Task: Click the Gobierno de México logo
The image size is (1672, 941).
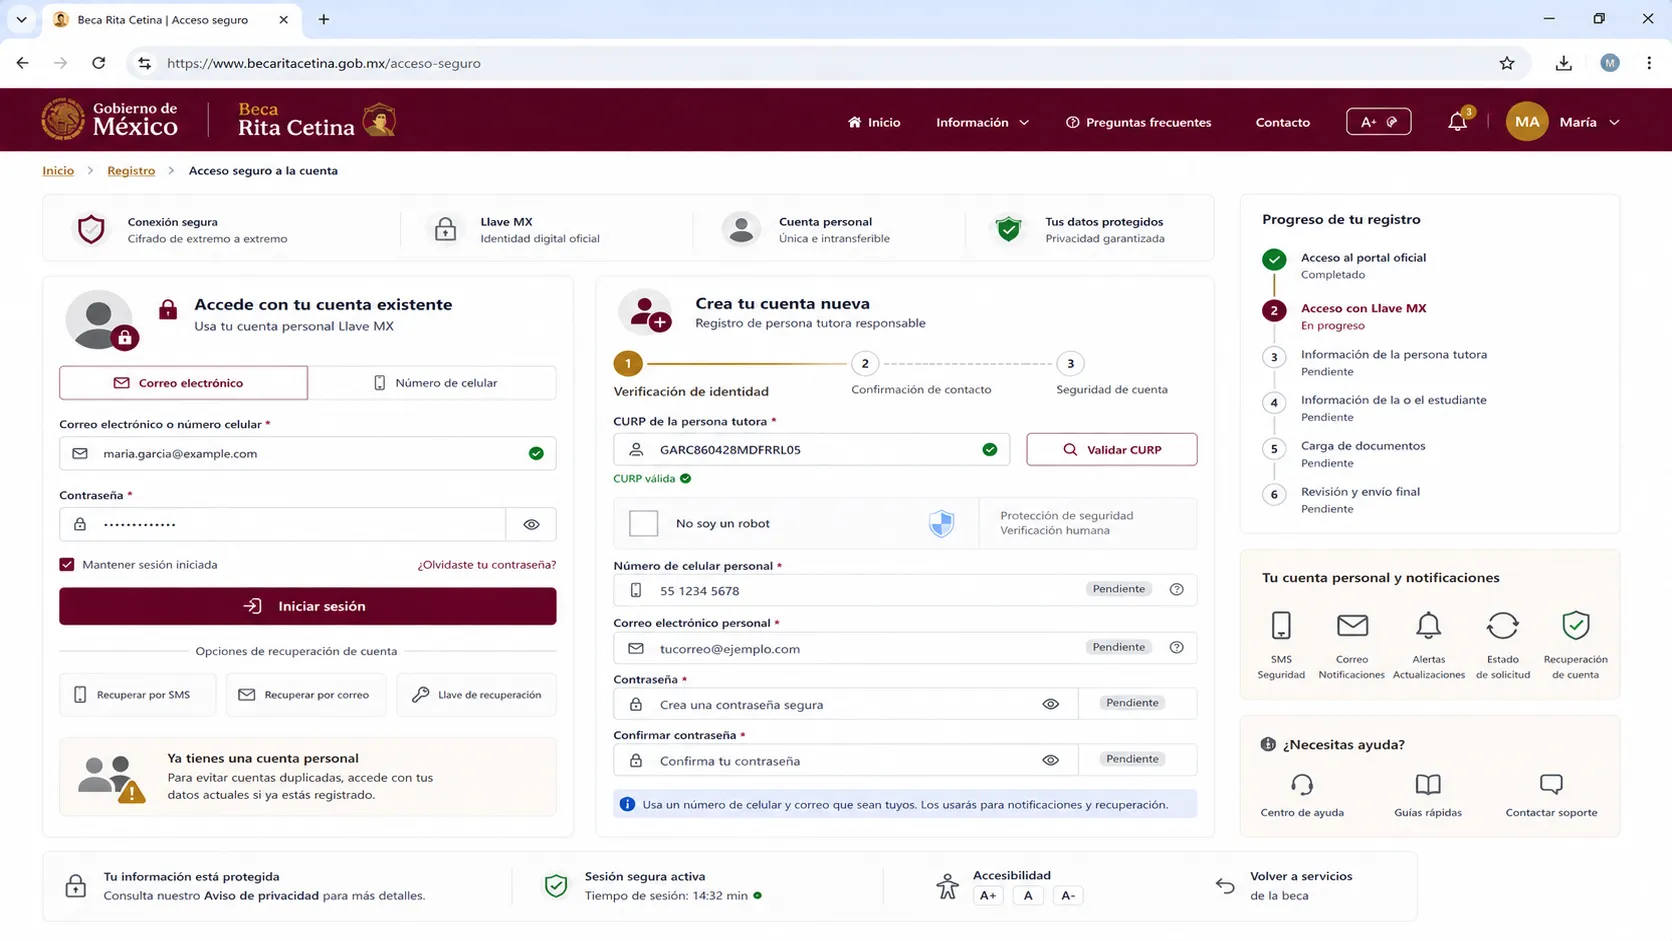Action: pos(110,120)
